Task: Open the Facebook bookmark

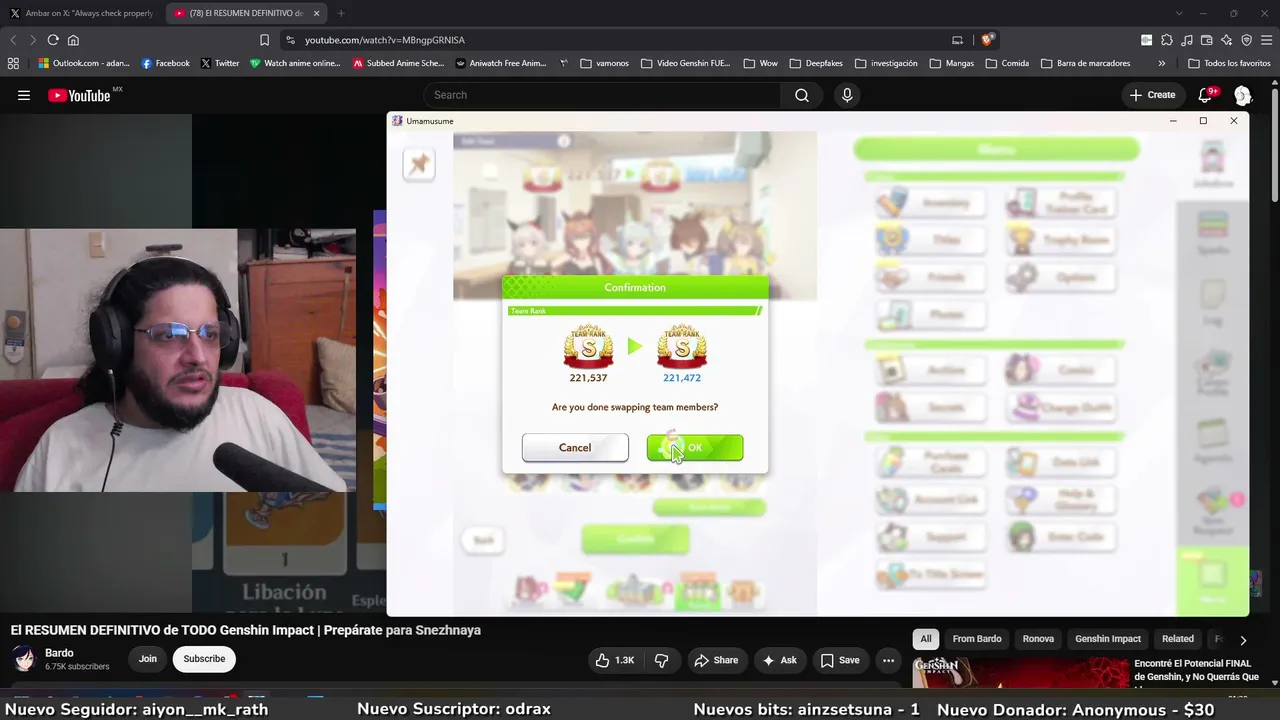Action: tap(165, 63)
